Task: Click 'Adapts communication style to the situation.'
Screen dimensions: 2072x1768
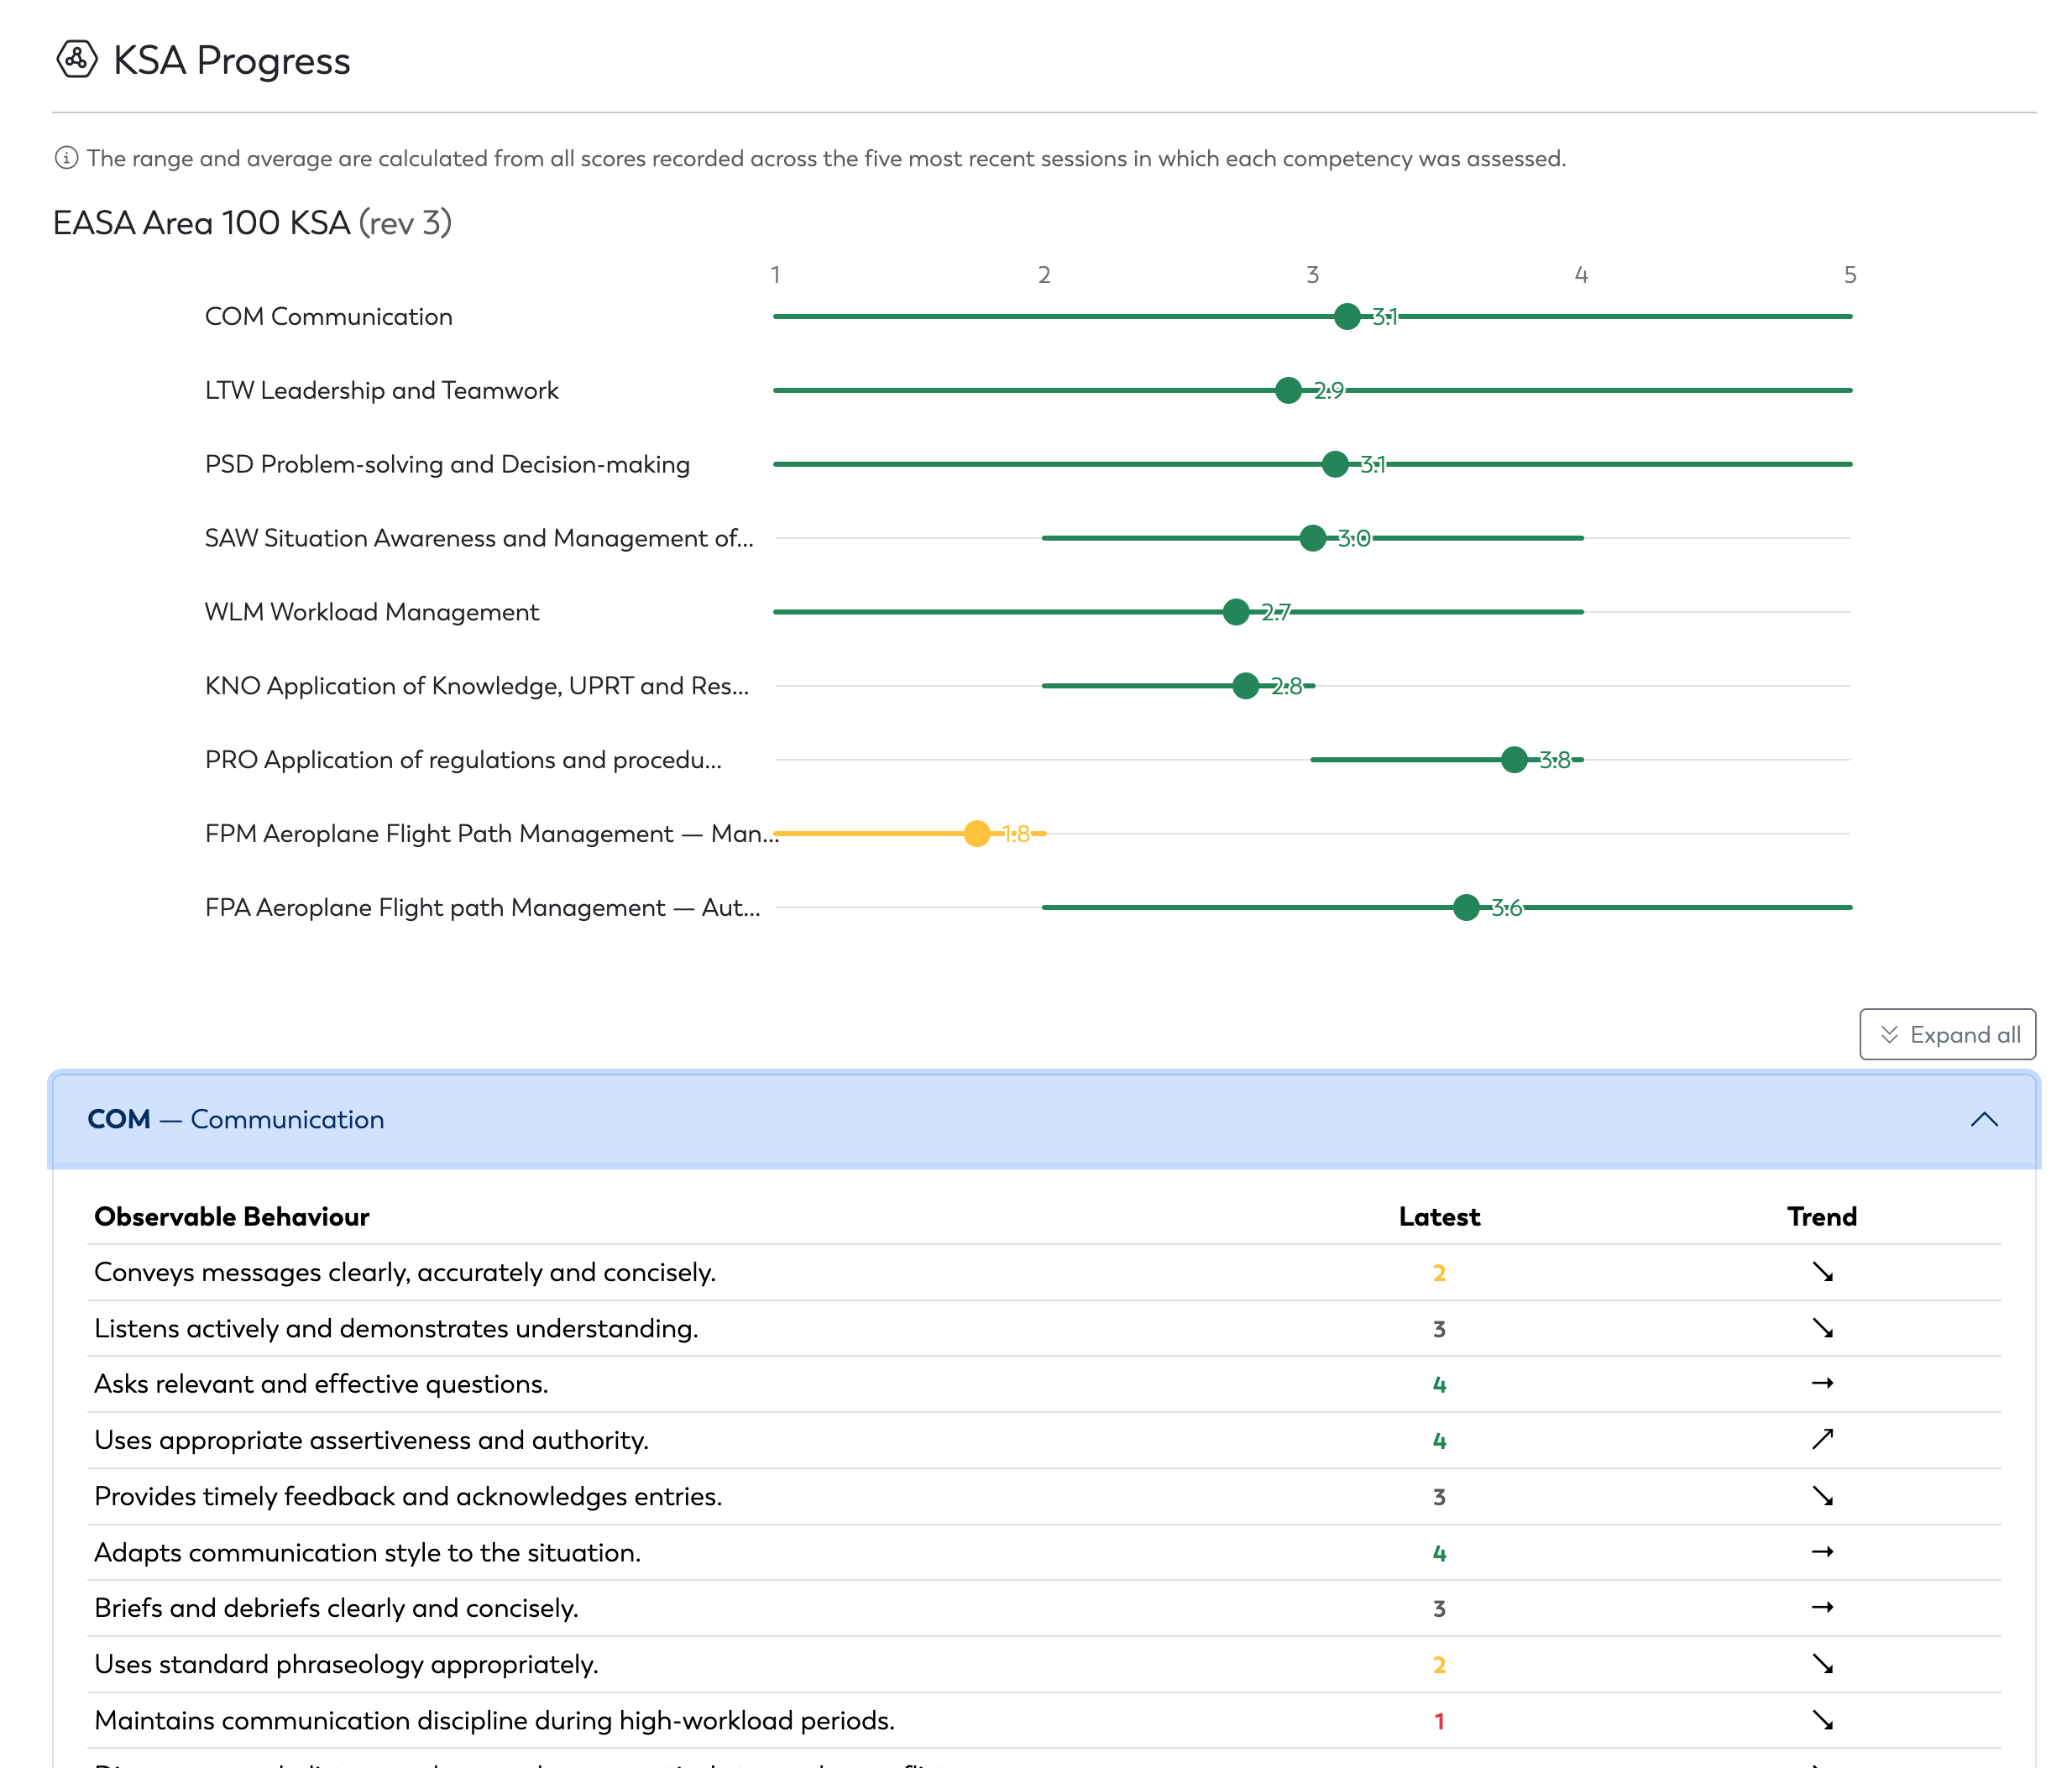Action: pyautogui.click(x=367, y=1553)
